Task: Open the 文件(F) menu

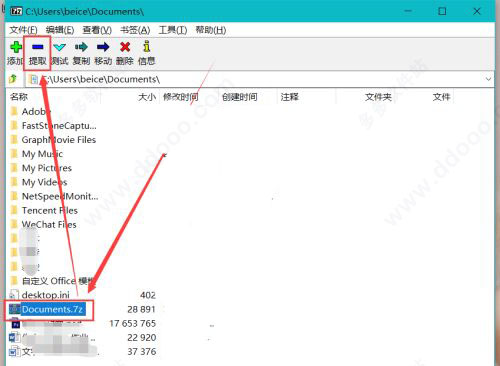Action: tap(23, 30)
